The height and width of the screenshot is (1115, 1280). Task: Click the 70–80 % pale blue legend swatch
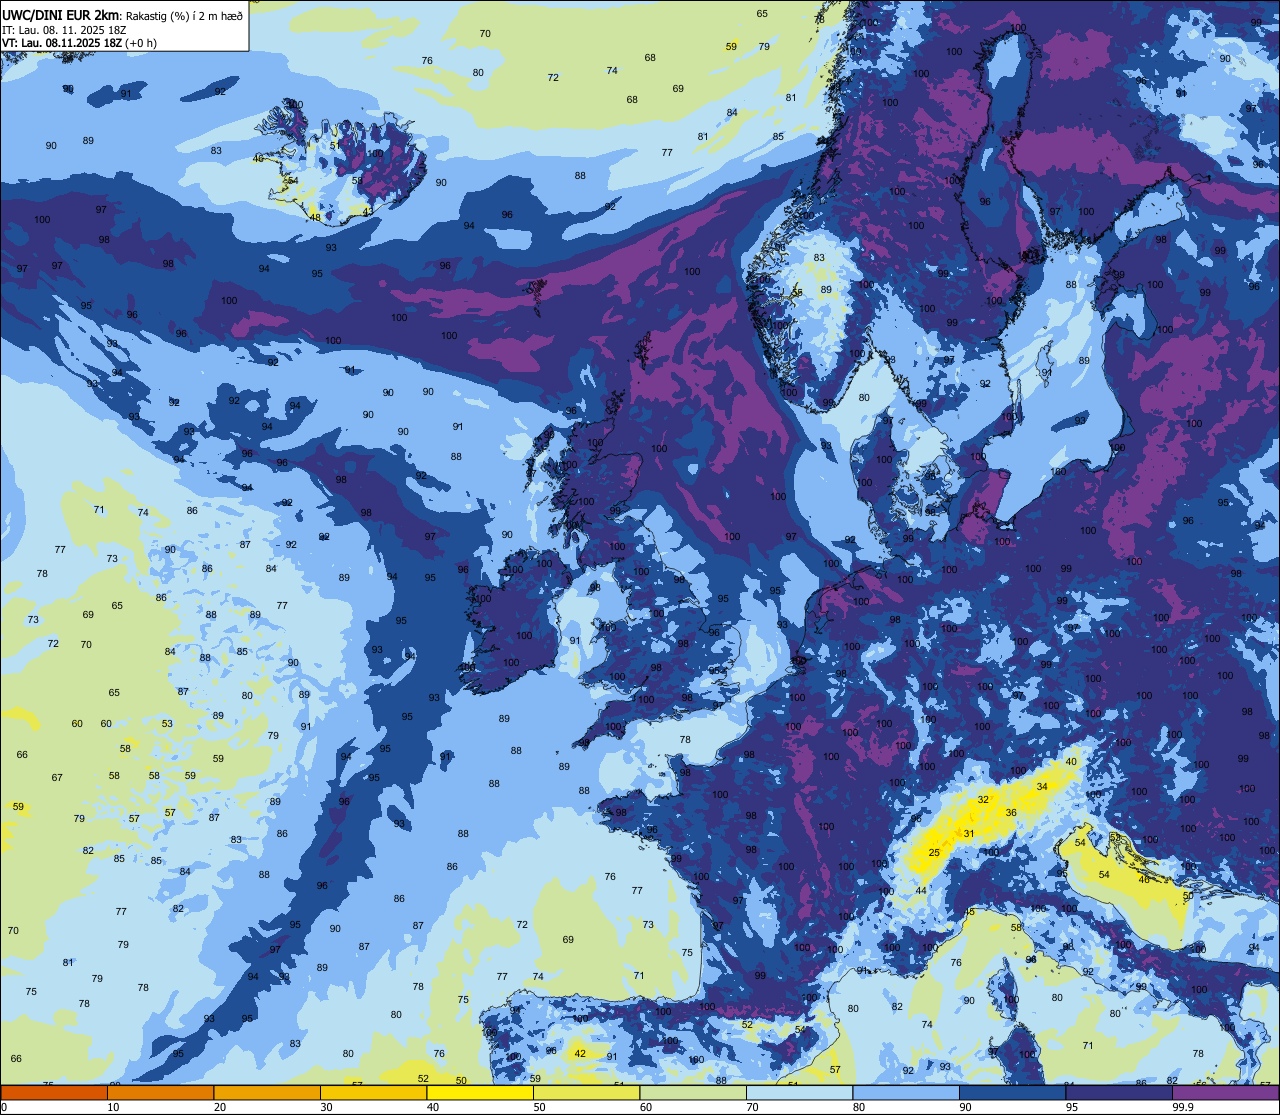799,1092
